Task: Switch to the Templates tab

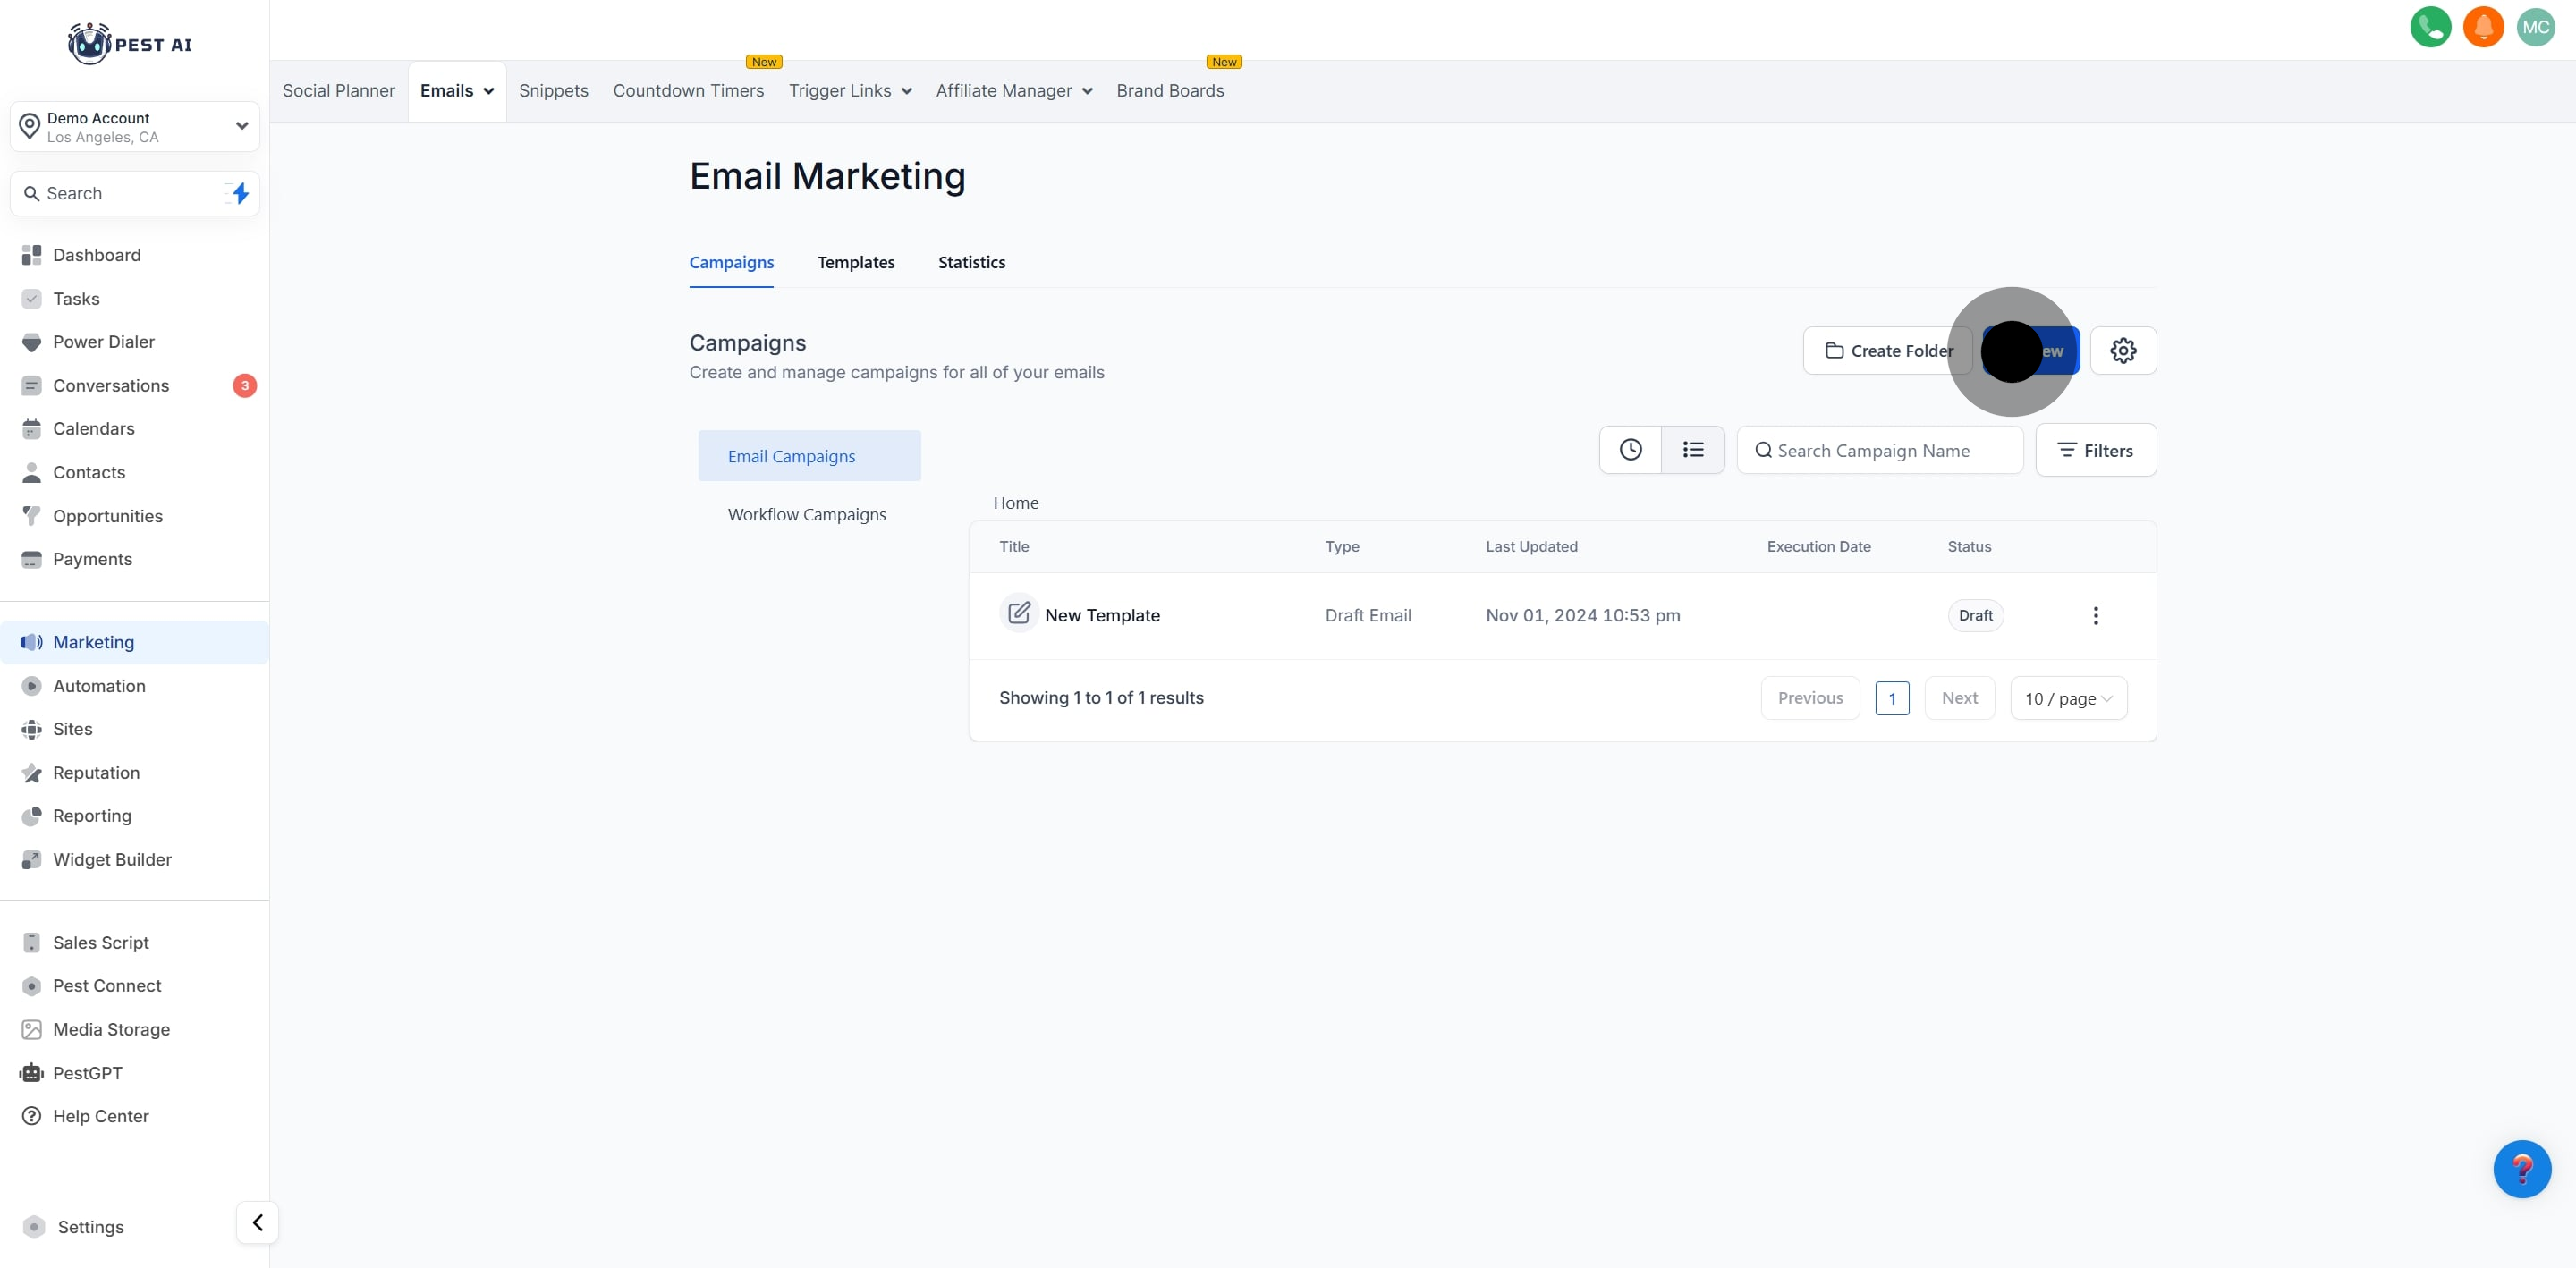Action: 855,263
